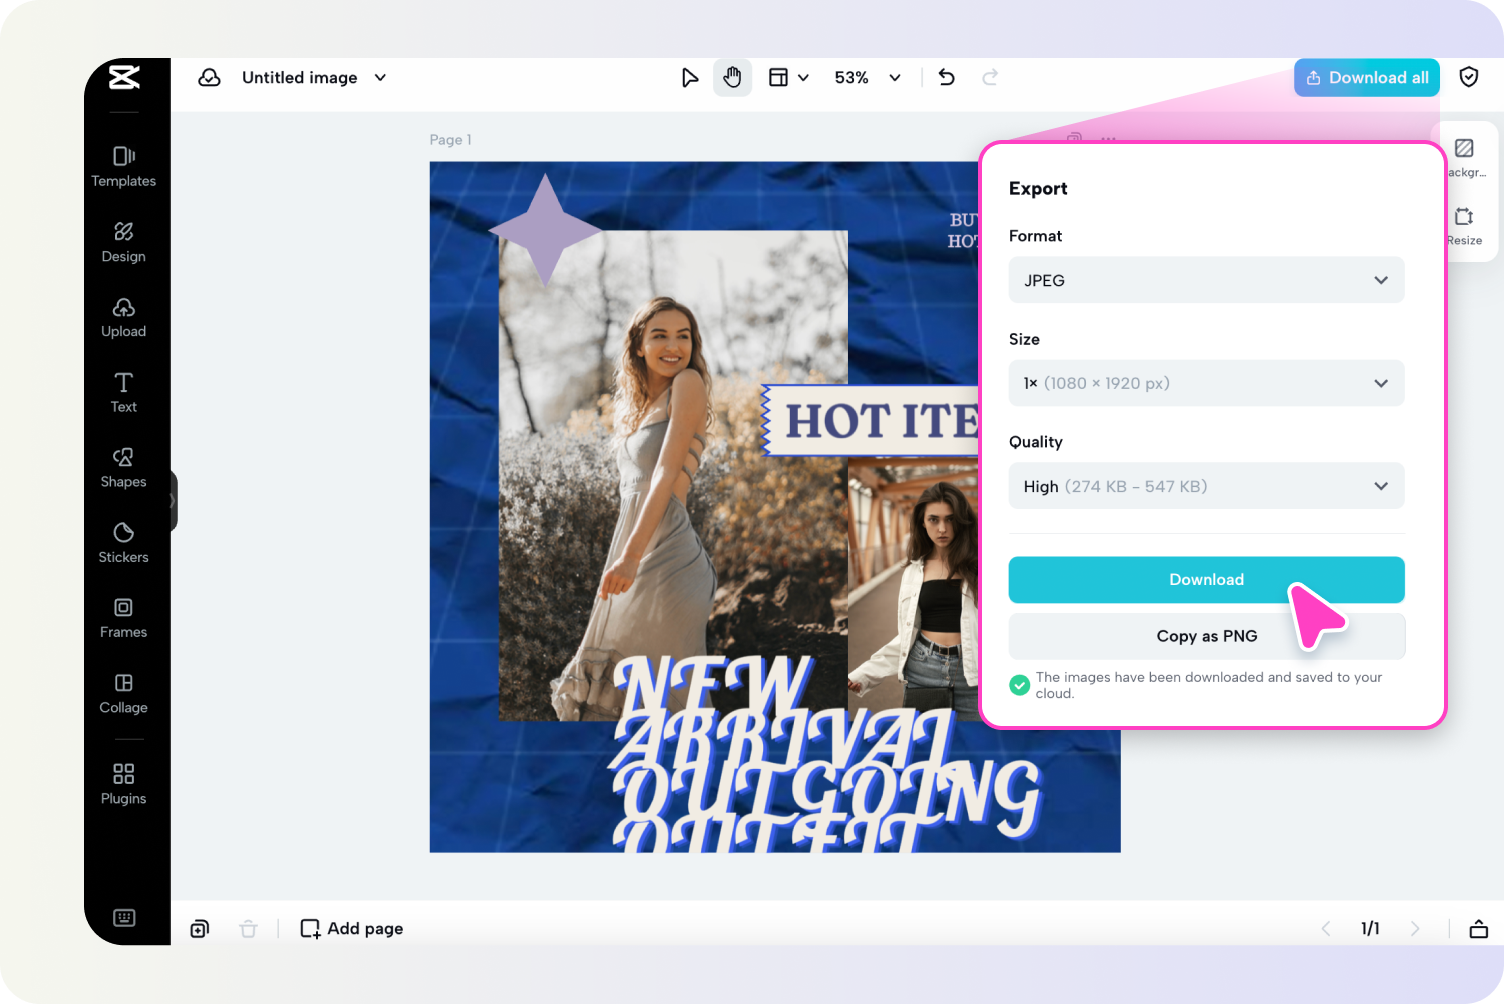1504x1004 pixels.
Task: Open the Upload panel
Action: point(123,317)
